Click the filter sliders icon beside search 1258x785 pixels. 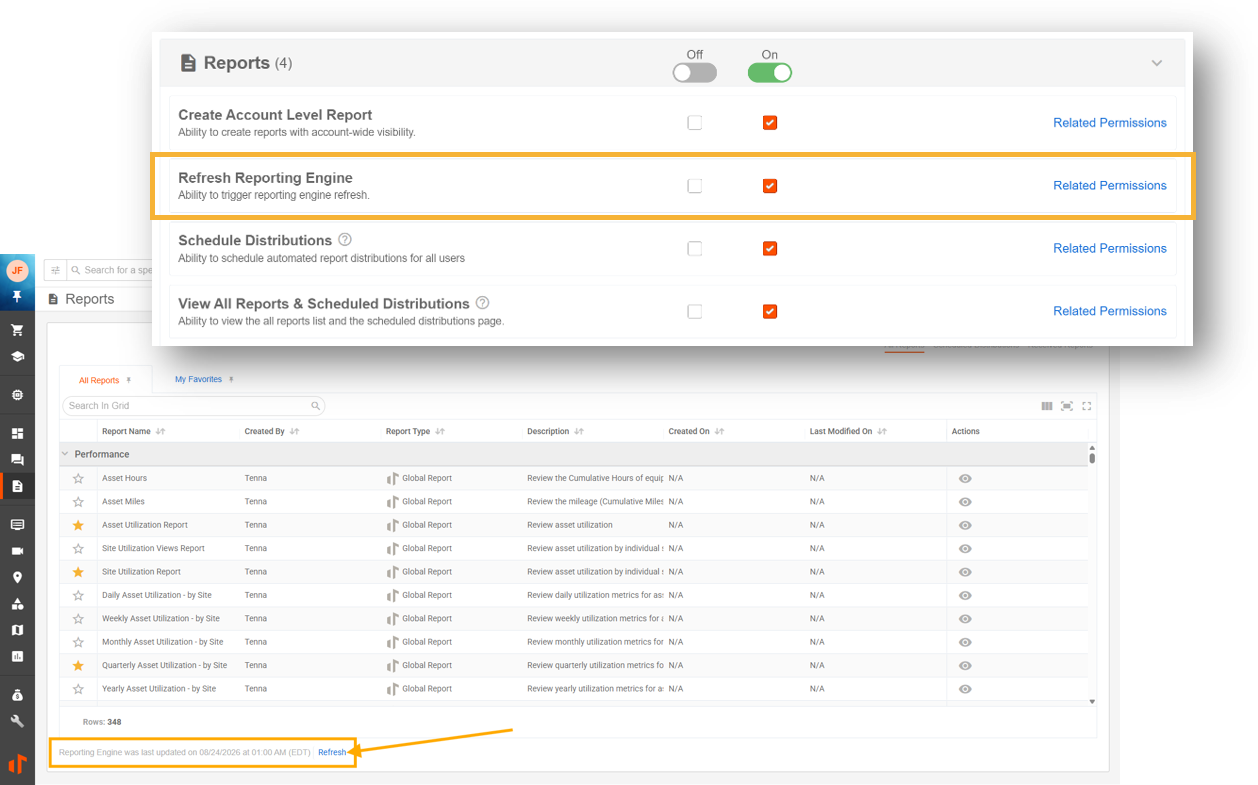(55, 270)
